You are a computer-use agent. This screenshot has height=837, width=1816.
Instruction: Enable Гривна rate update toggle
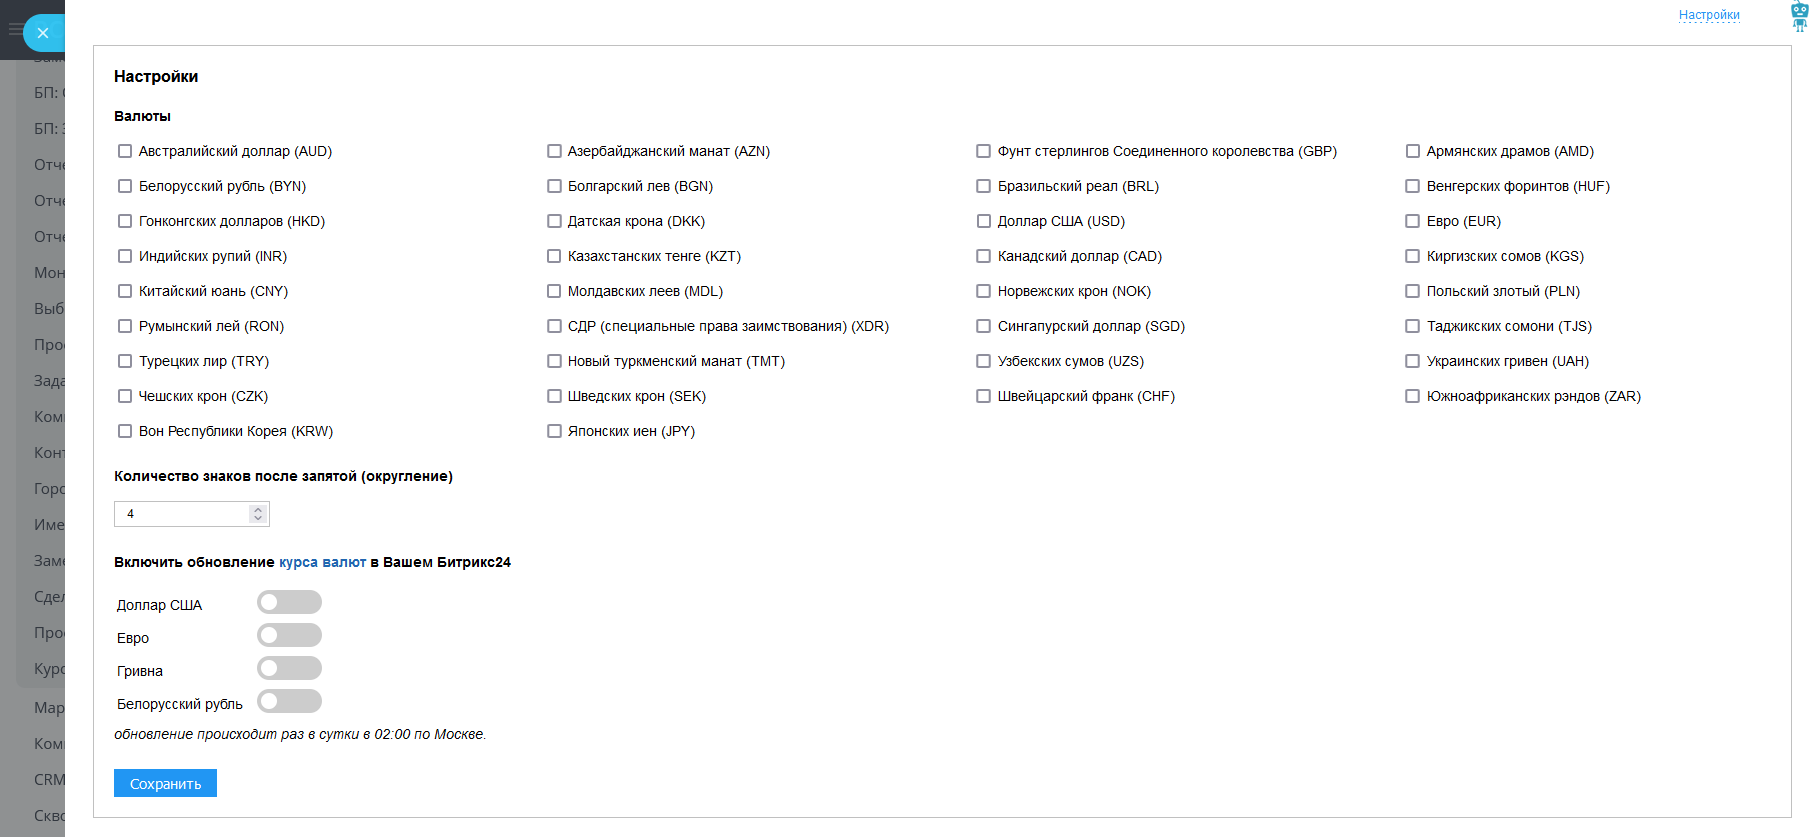click(289, 668)
